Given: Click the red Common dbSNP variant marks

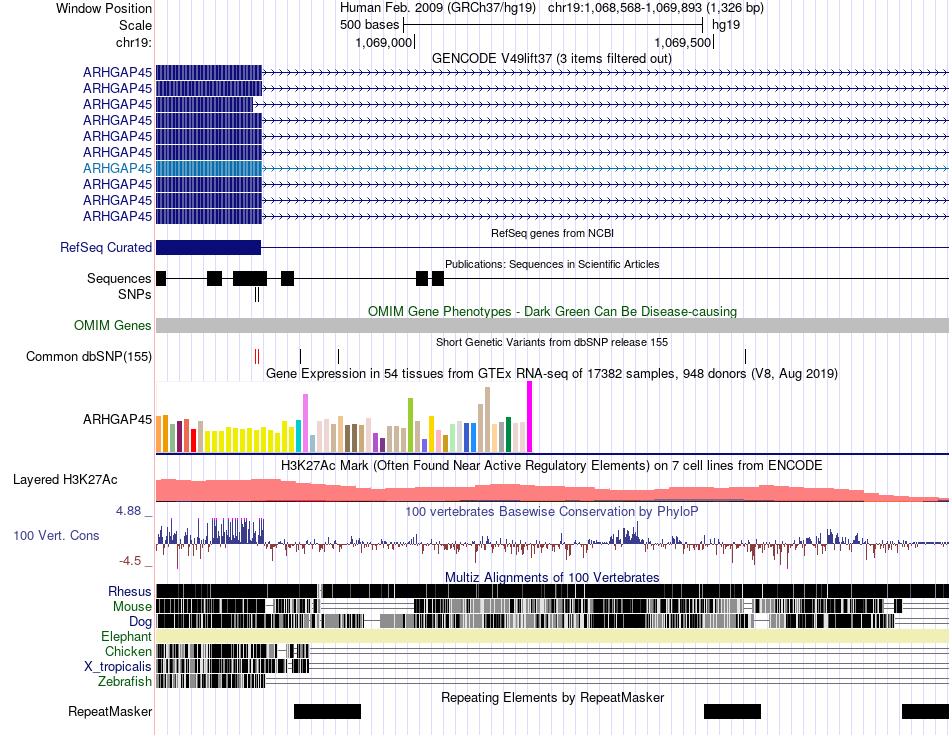Looking at the screenshot, I should tap(257, 356).
